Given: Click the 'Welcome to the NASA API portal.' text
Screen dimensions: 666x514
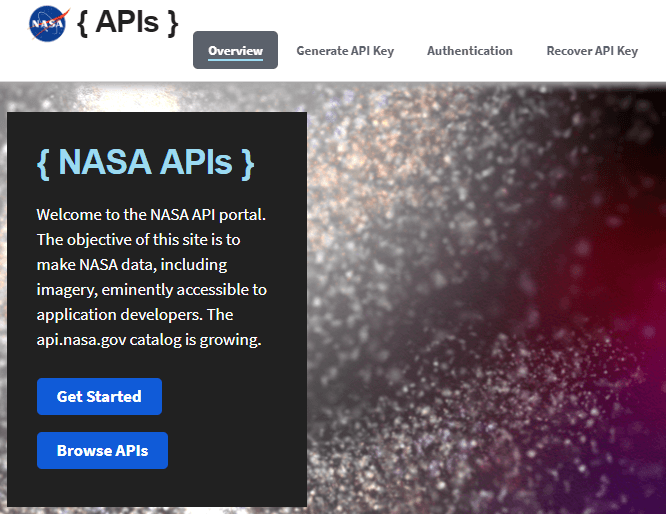Looking at the screenshot, I should (x=151, y=215).
